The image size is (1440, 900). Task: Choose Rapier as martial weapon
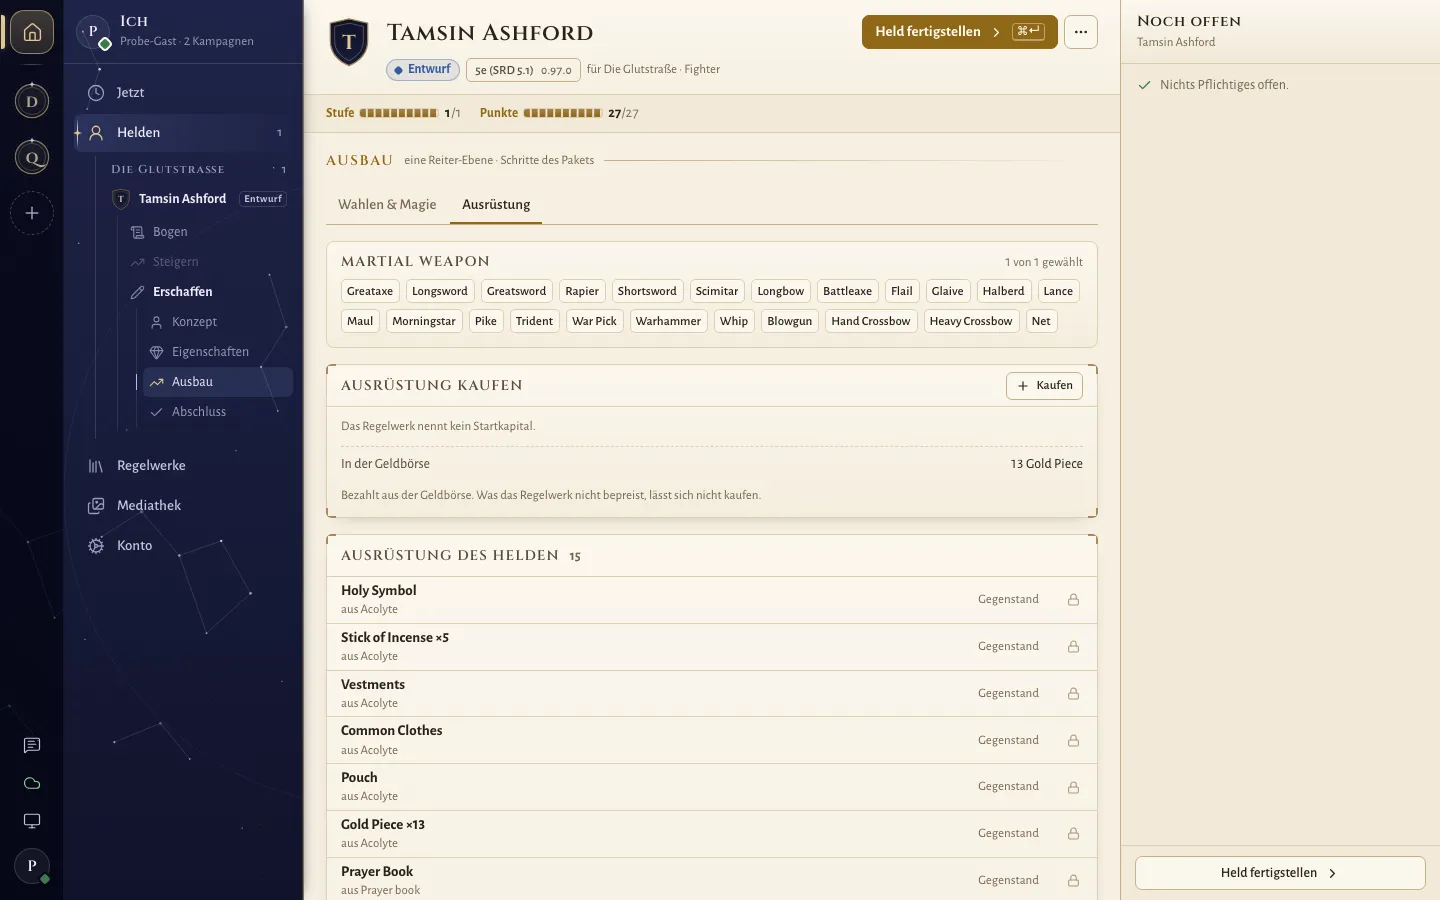click(x=582, y=291)
